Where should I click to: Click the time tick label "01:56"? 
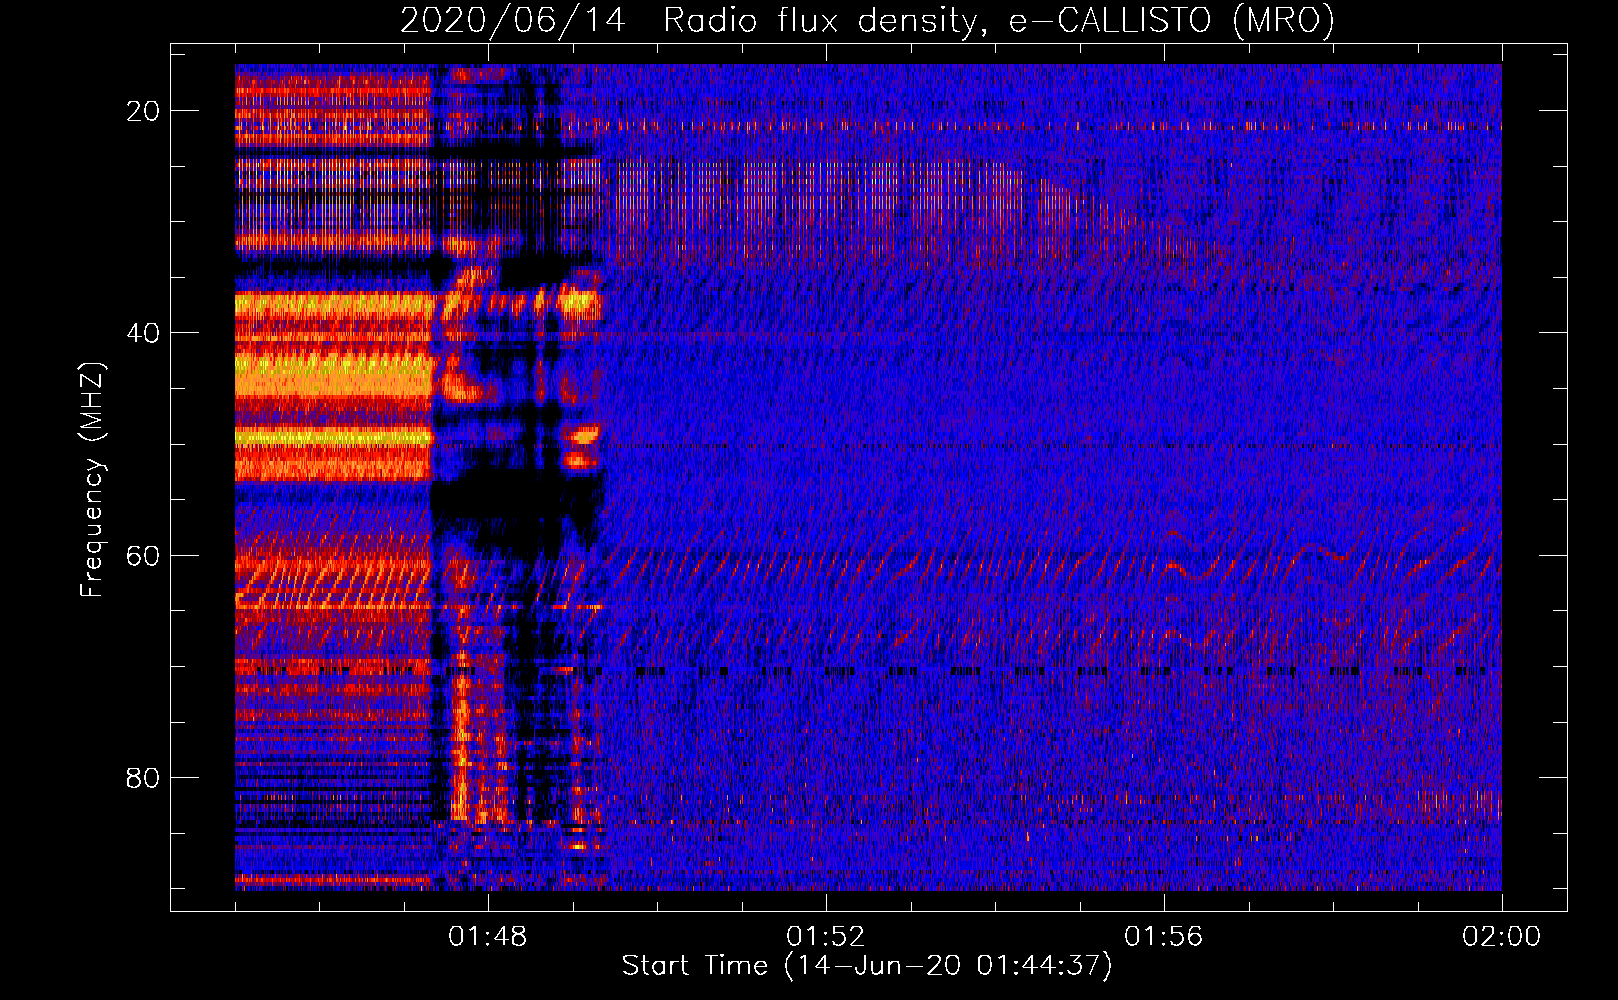coord(1163,937)
